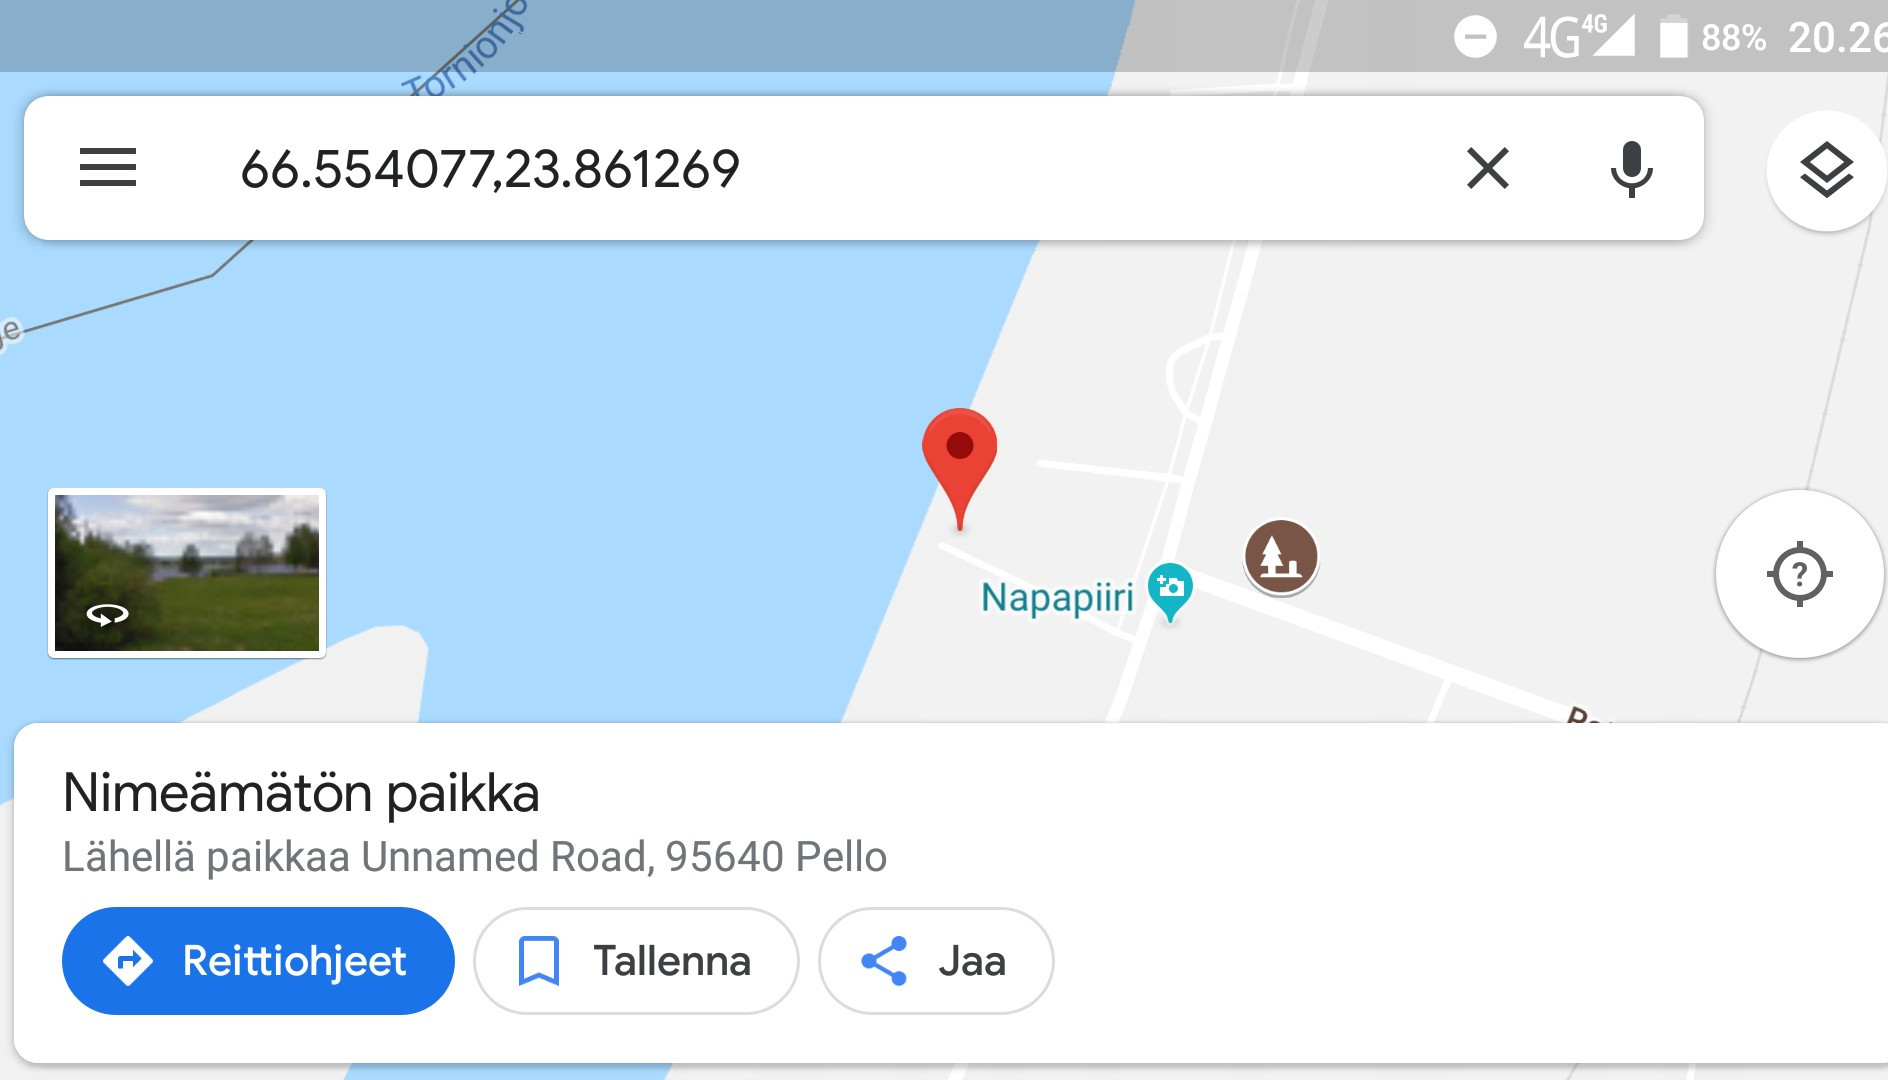Tap the brown park tree marker
The image size is (1888, 1080).
[x=1281, y=556]
